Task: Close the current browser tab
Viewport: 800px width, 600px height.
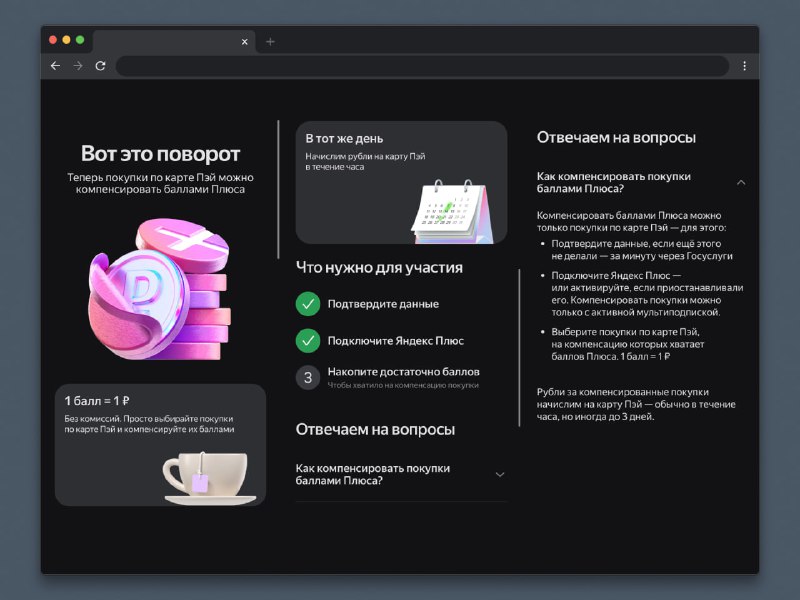Action: tap(244, 42)
